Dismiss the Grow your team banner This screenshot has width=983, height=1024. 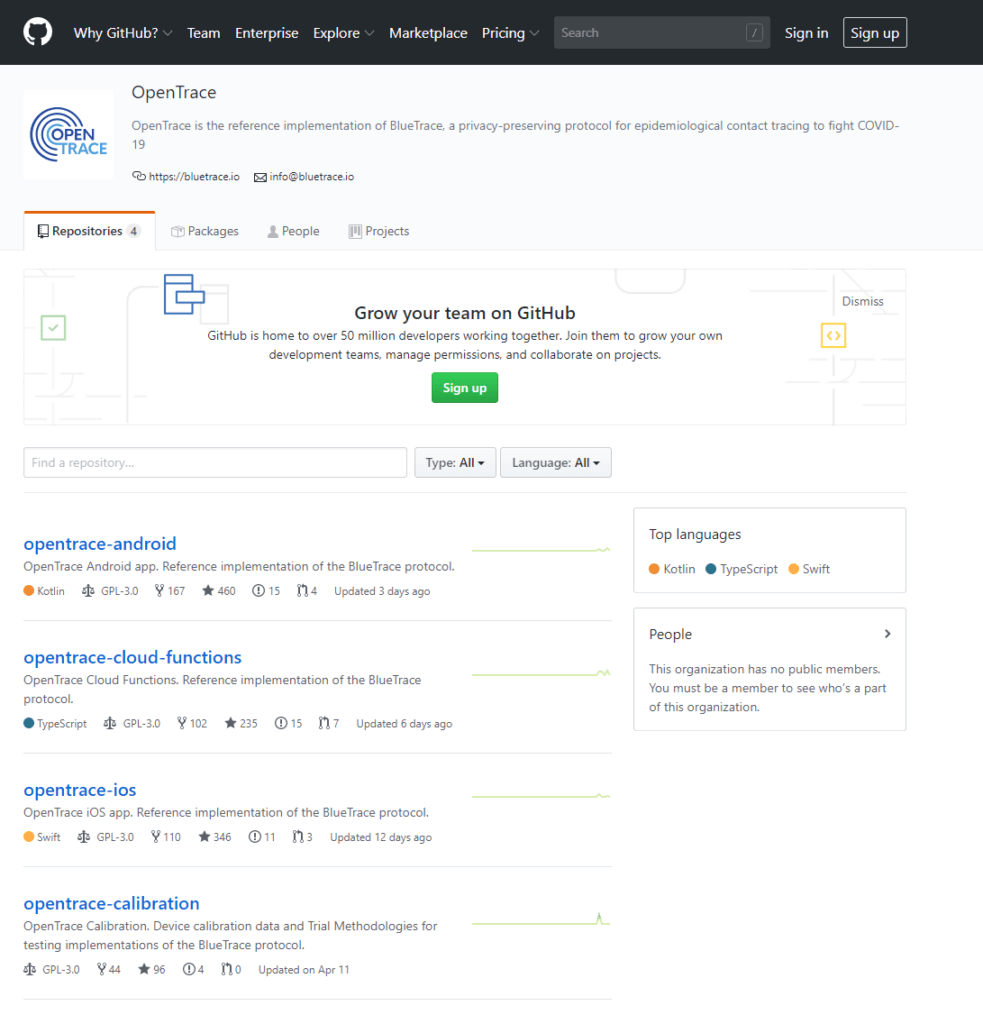point(862,301)
